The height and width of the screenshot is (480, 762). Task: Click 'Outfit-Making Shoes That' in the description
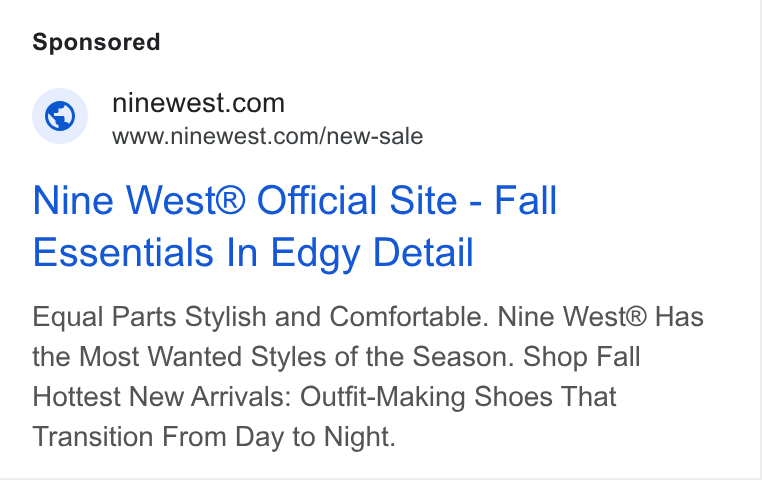(x=458, y=397)
